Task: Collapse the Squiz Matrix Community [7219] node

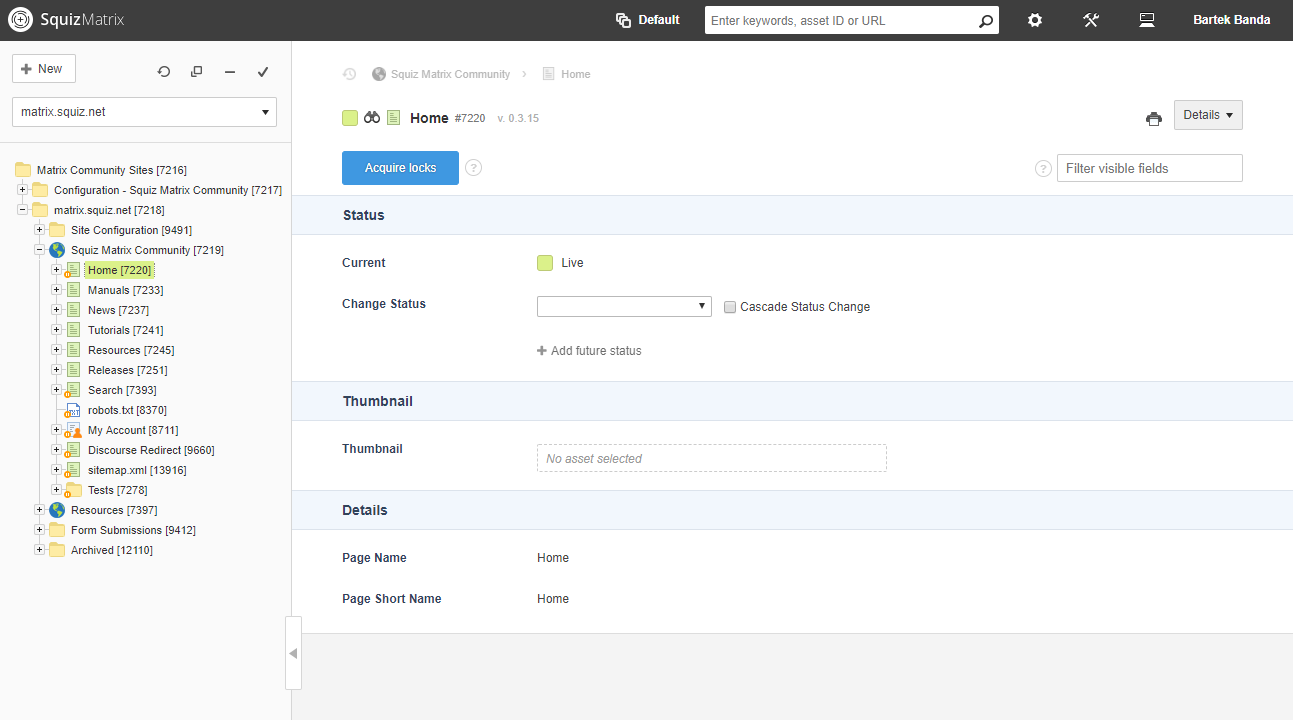Action: (40, 250)
